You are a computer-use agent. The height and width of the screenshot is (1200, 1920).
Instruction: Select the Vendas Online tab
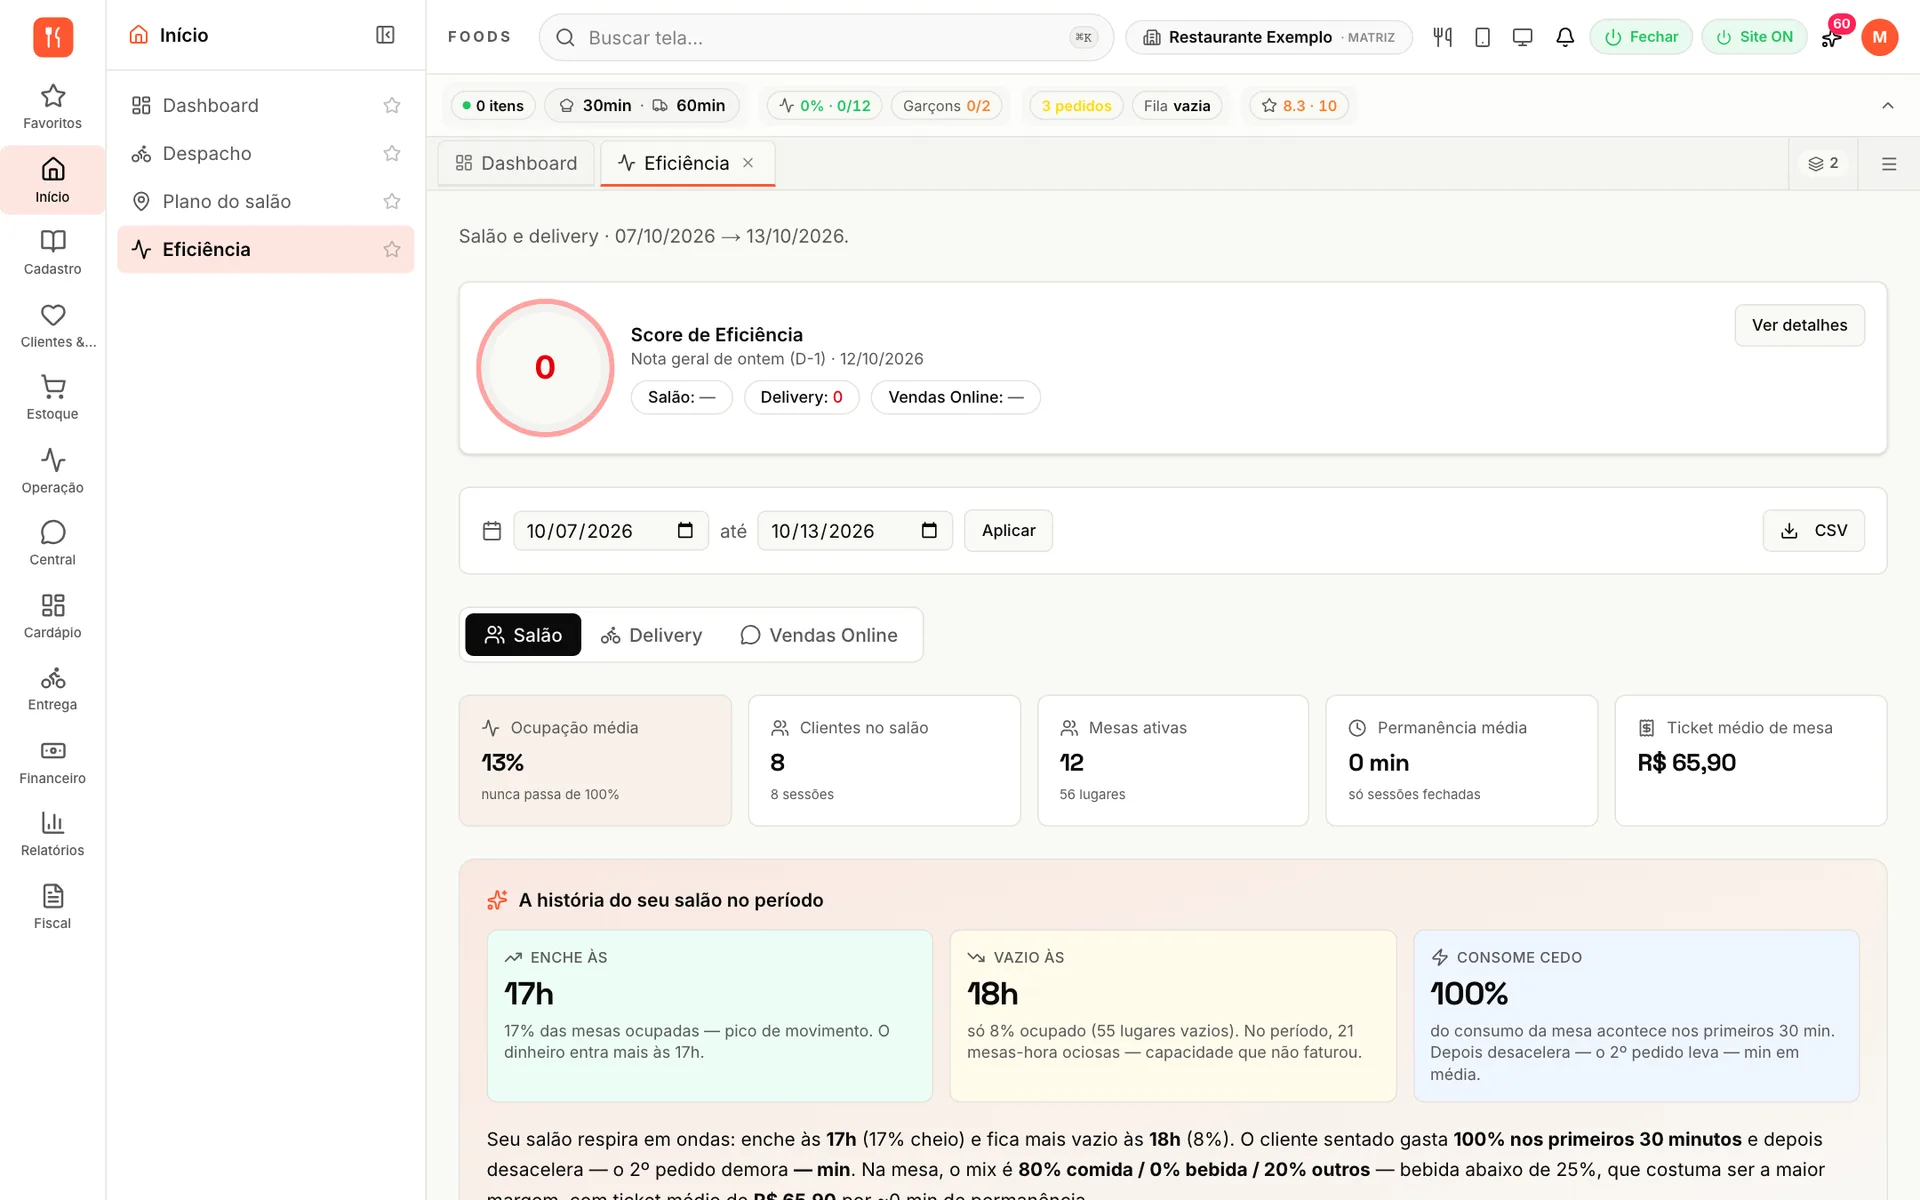coord(819,635)
